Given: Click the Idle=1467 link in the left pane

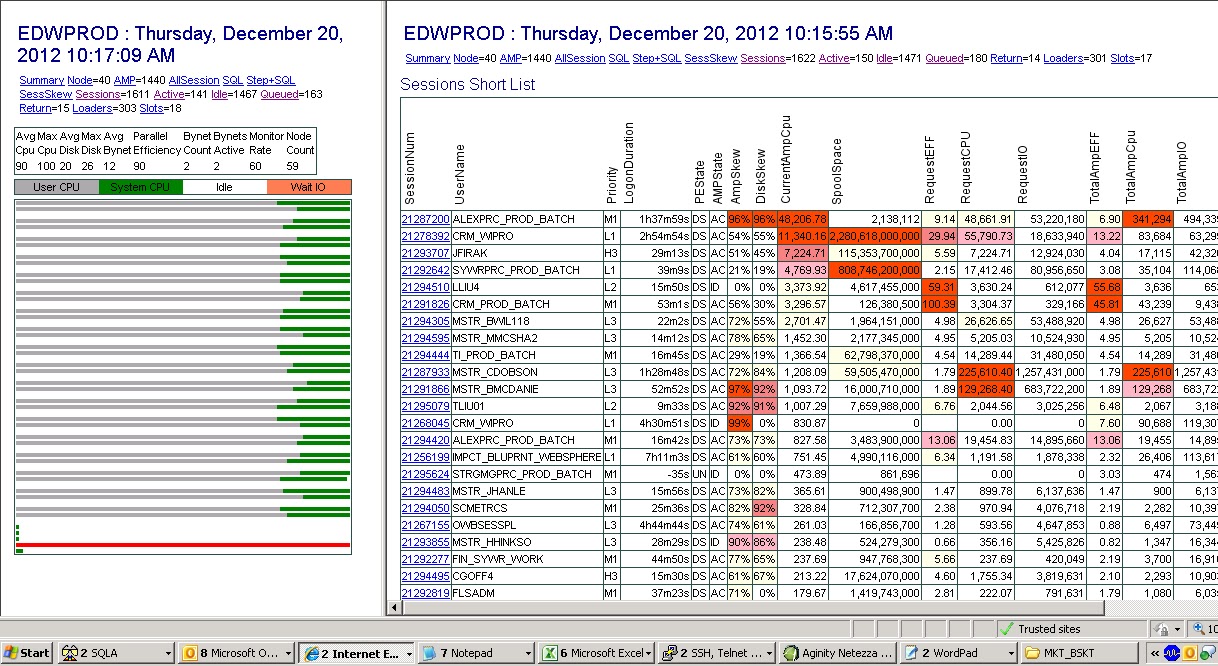Looking at the screenshot, I should [x=220, y=94].
